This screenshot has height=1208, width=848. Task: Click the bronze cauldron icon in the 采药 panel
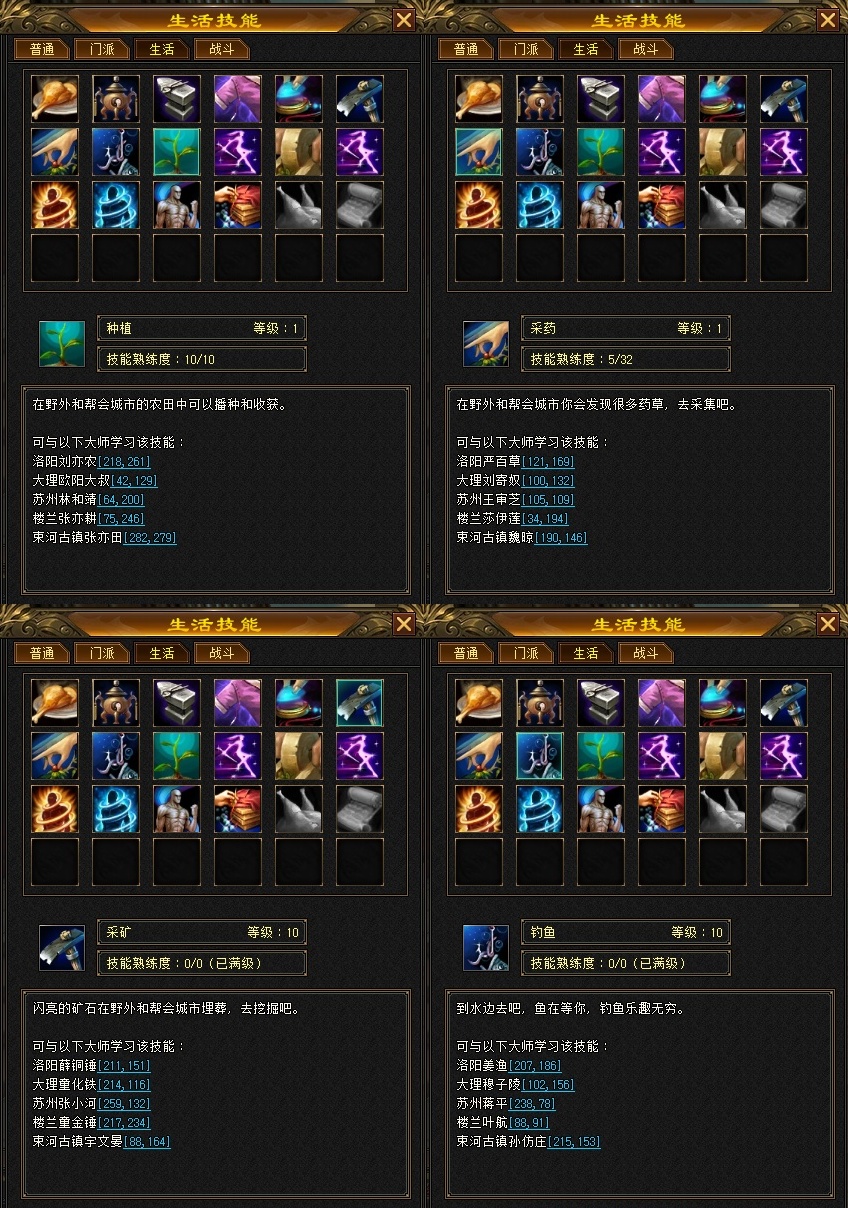click(x=540, y=99)
